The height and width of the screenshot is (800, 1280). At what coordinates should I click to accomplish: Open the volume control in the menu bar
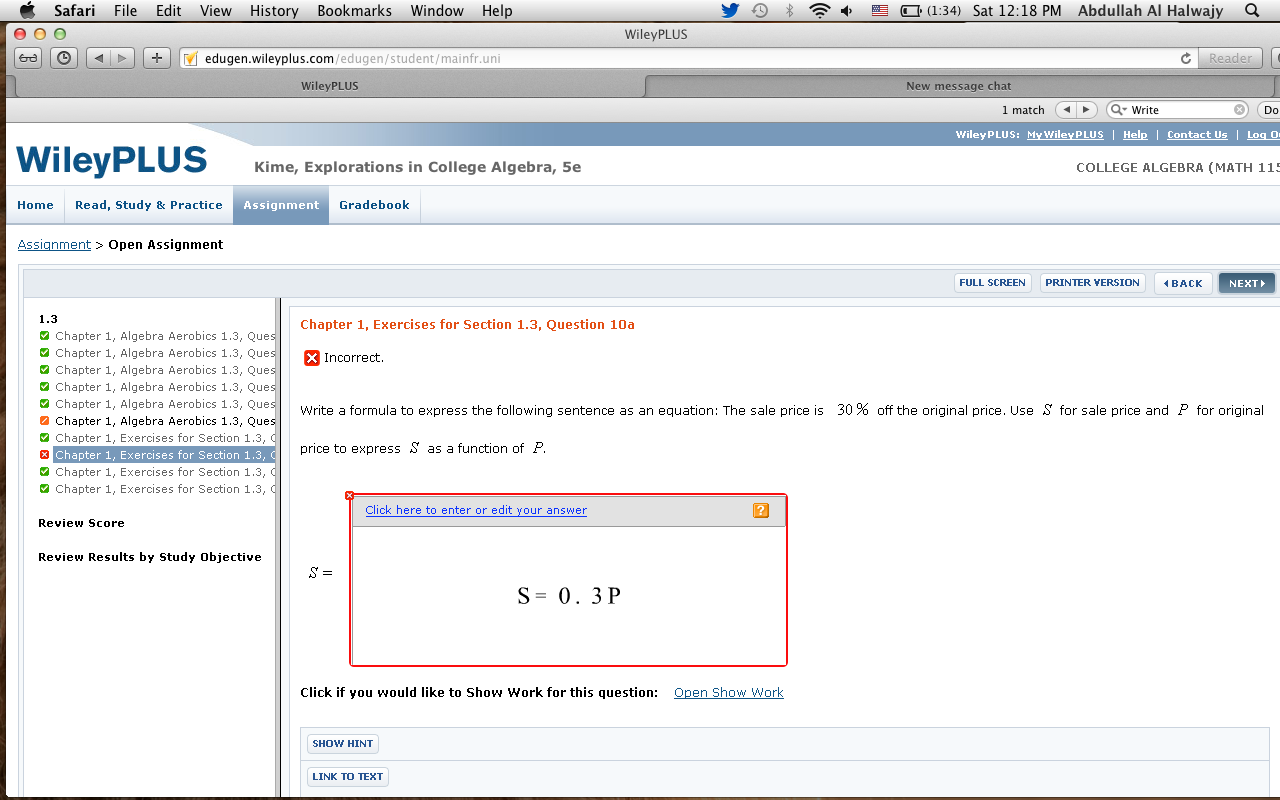[847, 11]
